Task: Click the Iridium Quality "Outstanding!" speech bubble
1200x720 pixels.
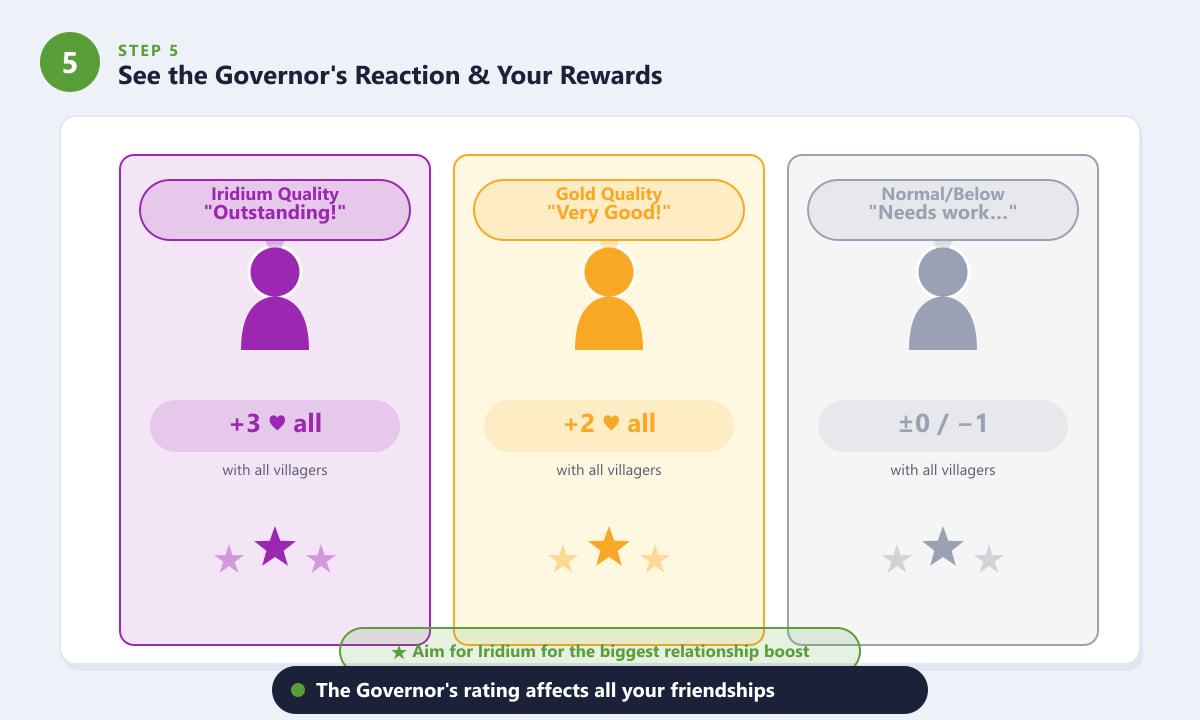Action: tap(275, 210)
